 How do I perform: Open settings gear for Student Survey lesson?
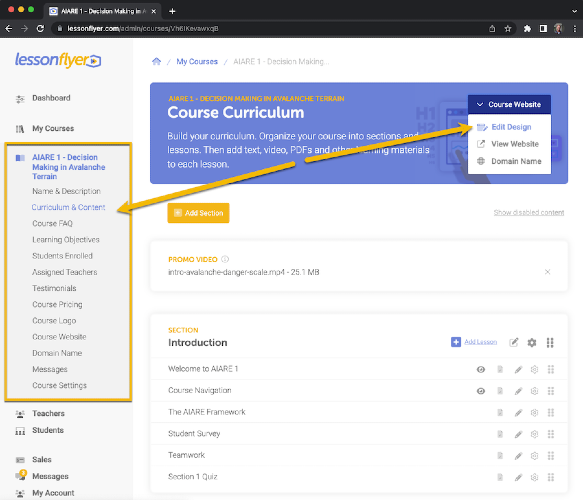(534, 434)
